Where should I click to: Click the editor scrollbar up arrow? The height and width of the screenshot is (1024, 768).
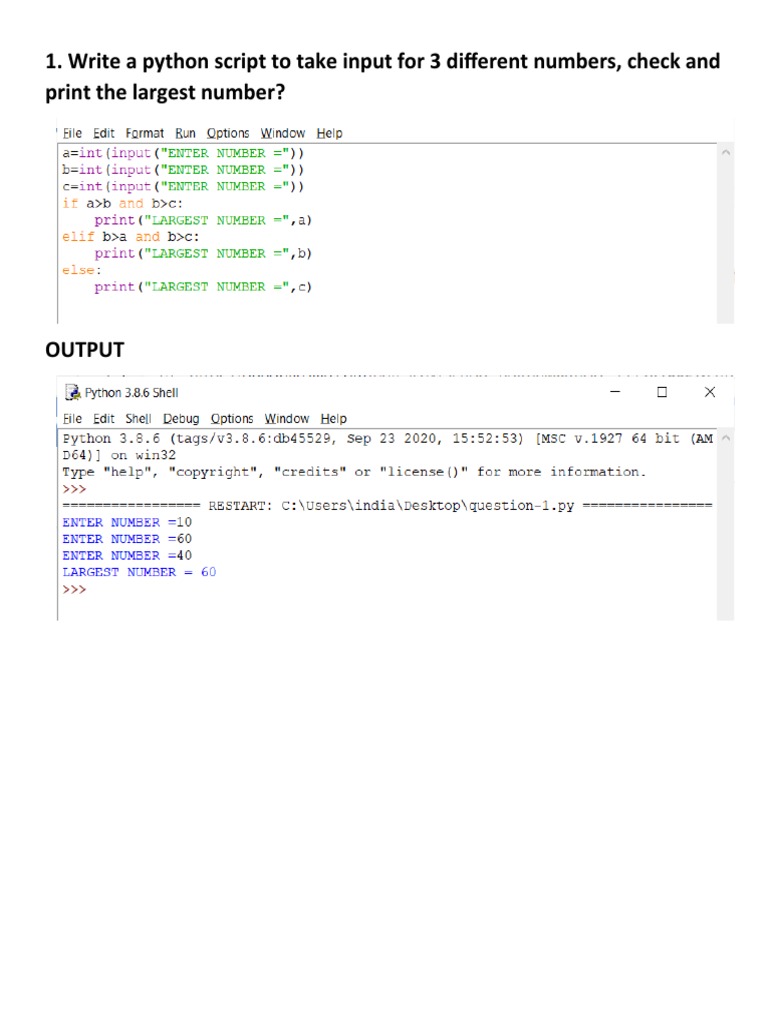(726, 153)
